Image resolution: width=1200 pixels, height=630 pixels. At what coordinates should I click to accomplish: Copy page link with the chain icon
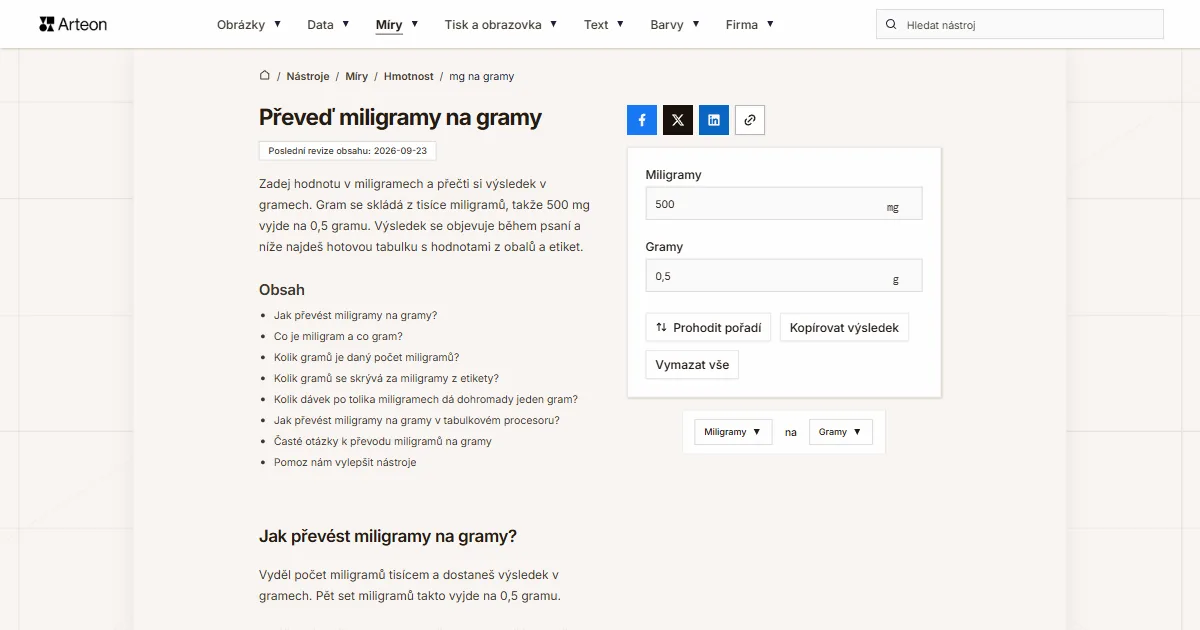(750, 120)
